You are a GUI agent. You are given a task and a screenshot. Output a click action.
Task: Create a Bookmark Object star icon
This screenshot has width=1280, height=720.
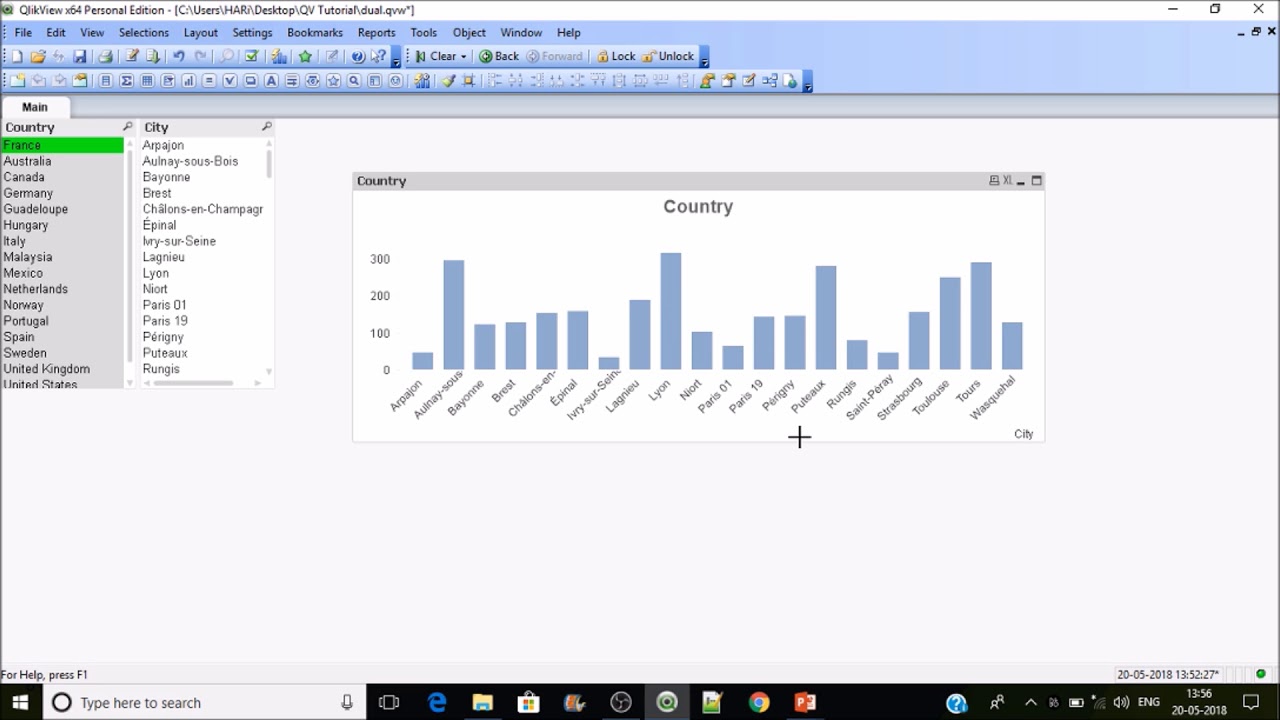pyautogui.click(x=333, y=81)
